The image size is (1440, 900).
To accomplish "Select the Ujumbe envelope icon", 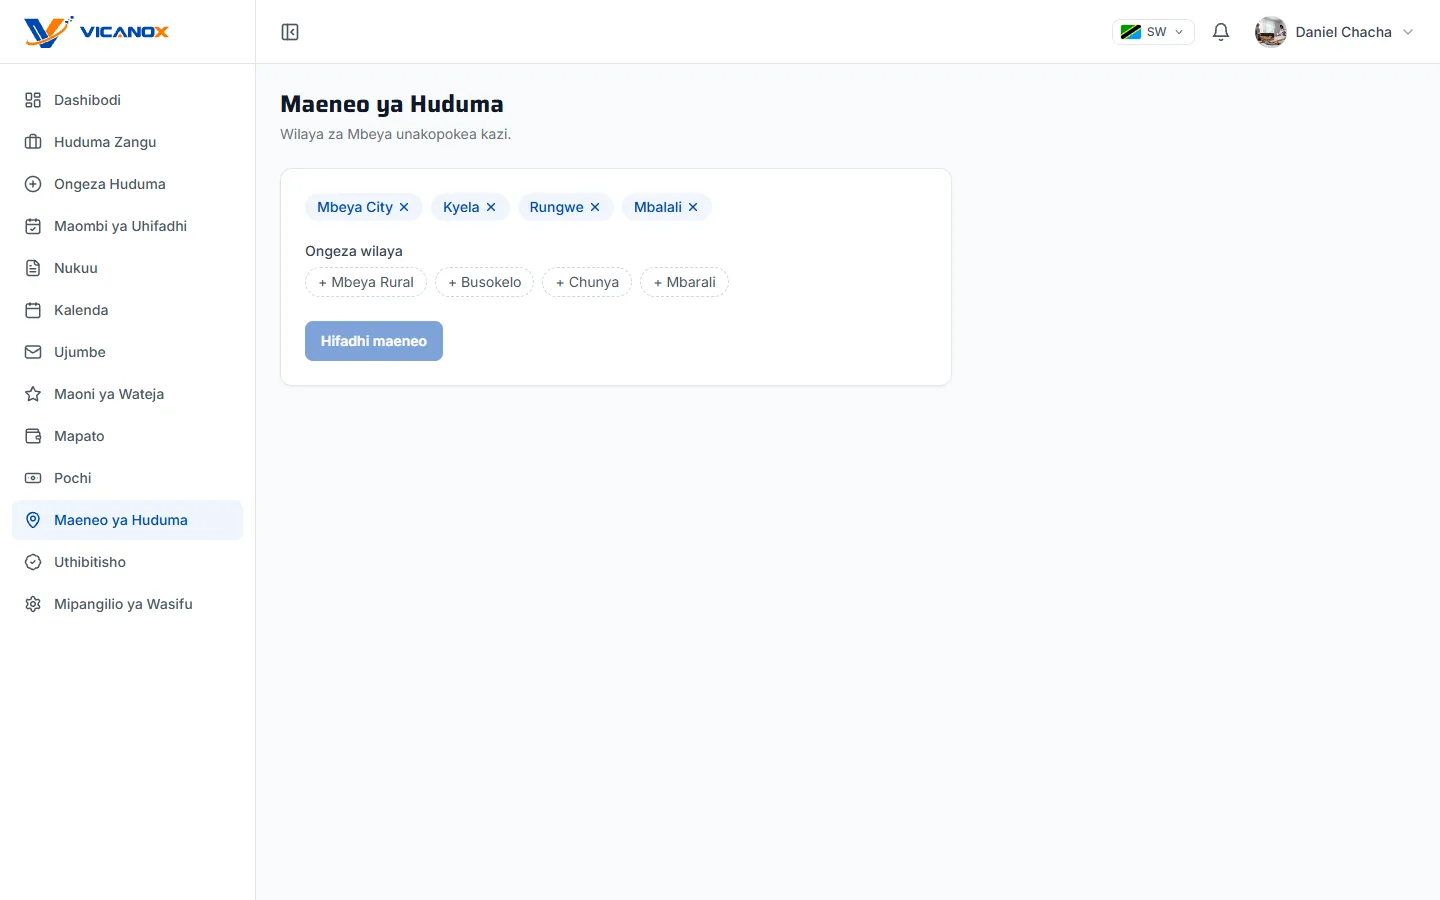I will pyautogui.click(x=33, y=352).
